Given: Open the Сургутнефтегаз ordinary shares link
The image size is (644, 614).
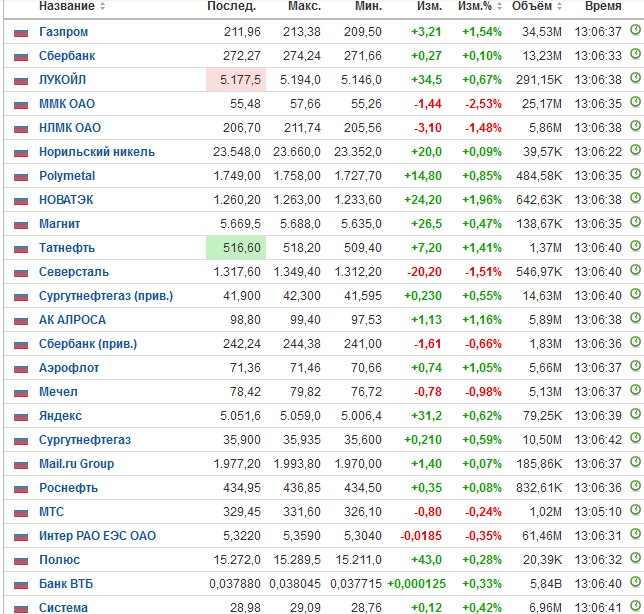Looking at the screenshot, I should [x=85, y=440].
